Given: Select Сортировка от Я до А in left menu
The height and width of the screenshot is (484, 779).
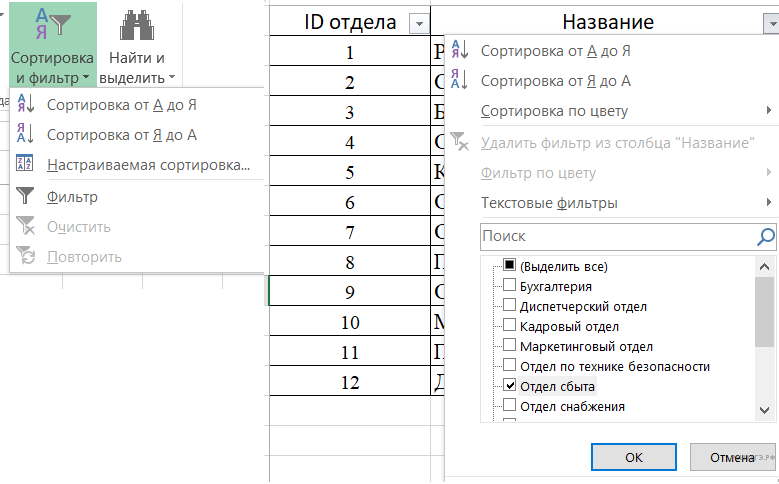Looking at the screenshot, I should [x=121, y=134].
